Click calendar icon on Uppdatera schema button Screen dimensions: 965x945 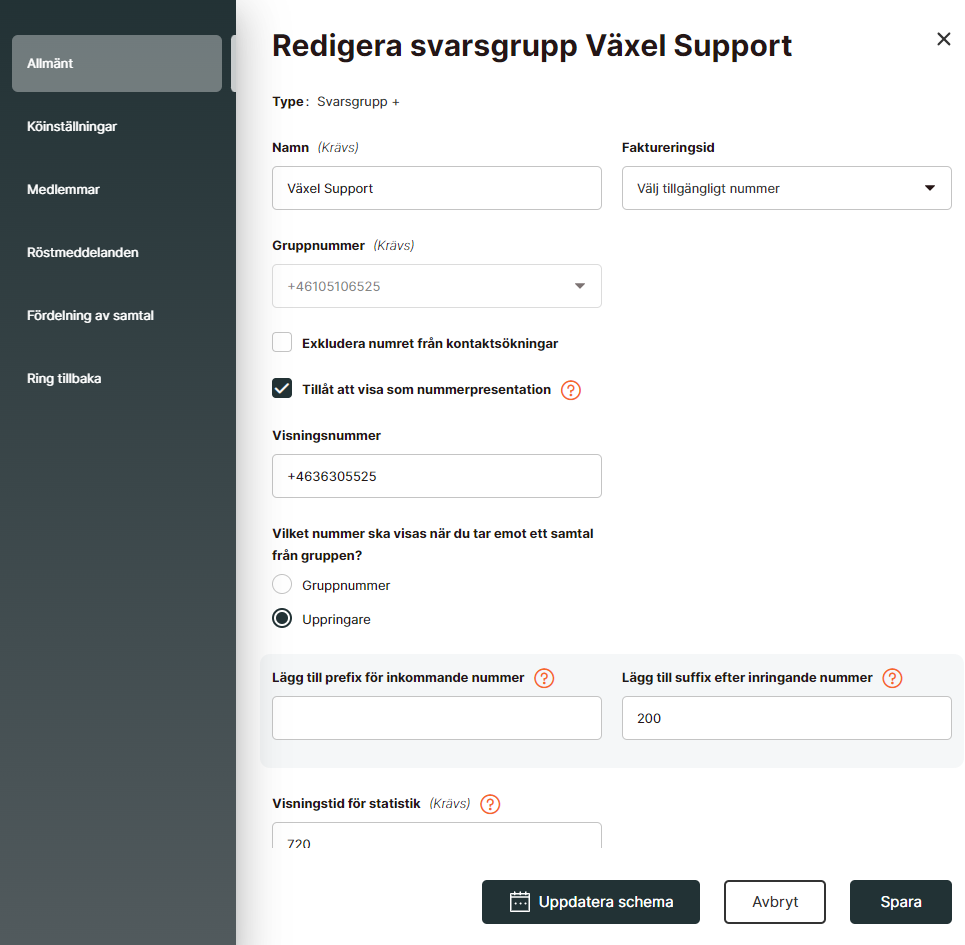[519, 902]
